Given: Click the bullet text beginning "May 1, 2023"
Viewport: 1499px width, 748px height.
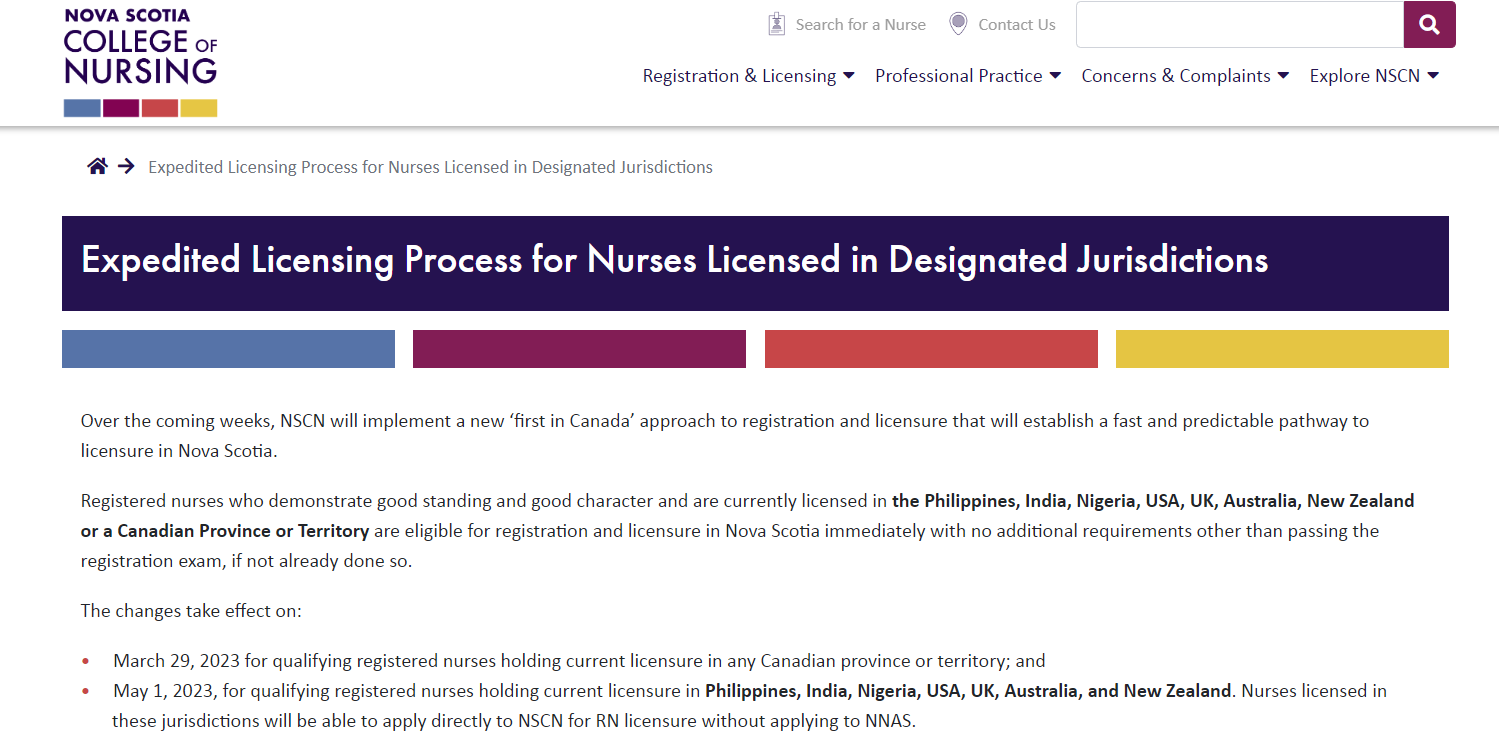Looking at the screenshot, I should coord(749,706).
